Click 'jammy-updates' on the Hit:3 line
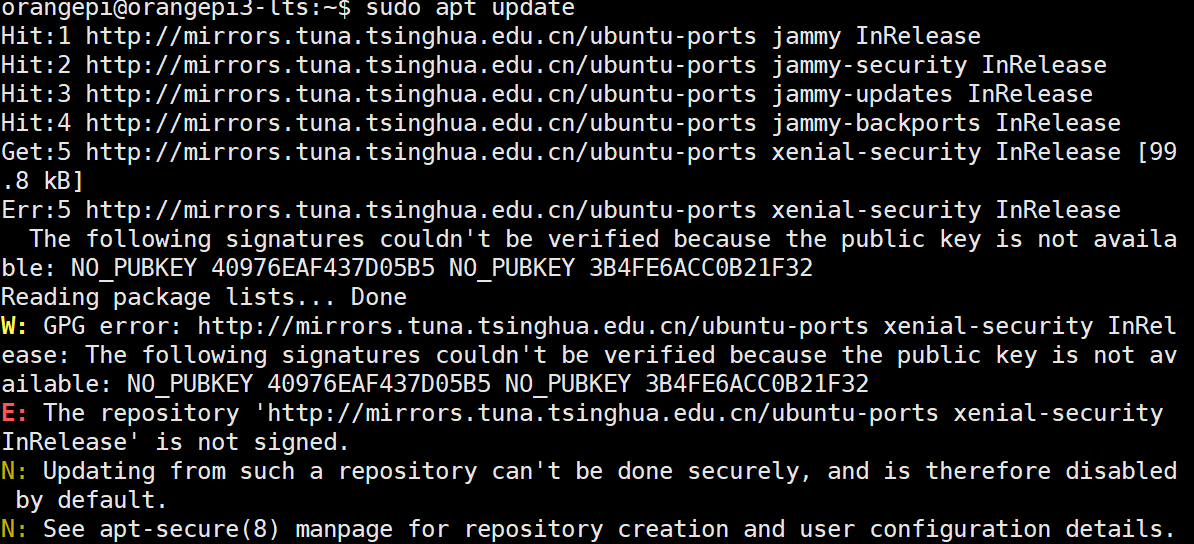1194x544 pixels. pos(863,94)
